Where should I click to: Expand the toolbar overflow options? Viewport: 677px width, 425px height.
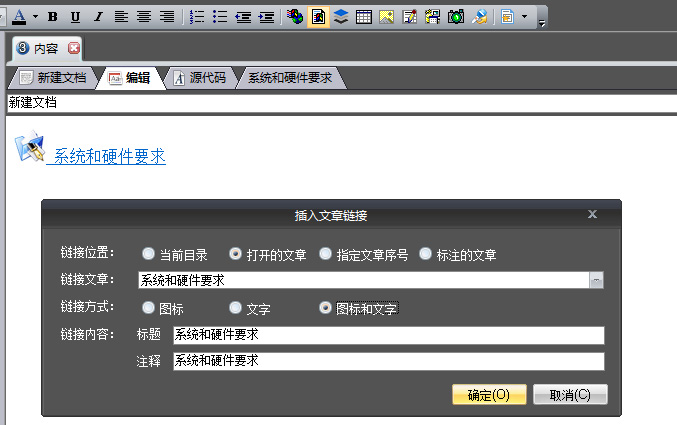click(542, 20)
